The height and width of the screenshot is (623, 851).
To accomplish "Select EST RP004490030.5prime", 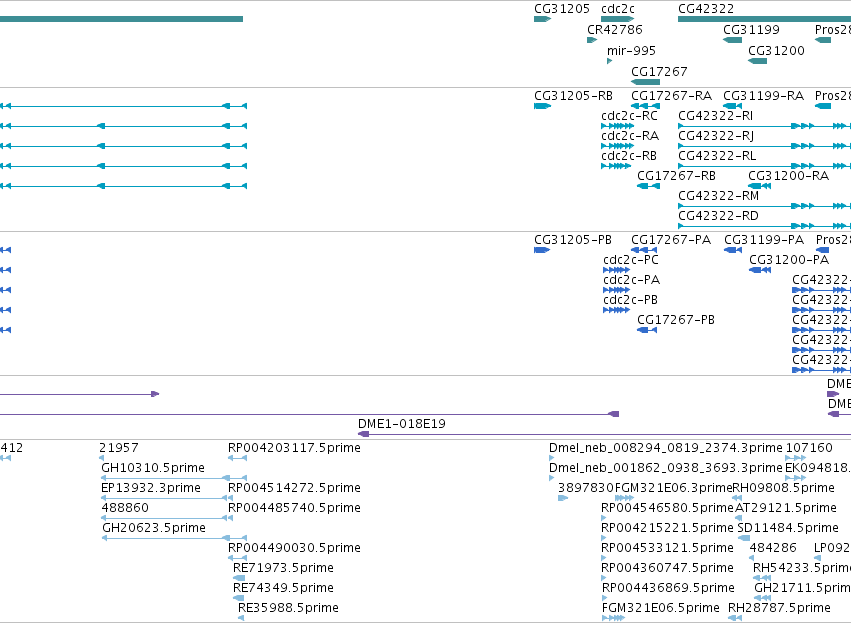I will pos(294,548).
